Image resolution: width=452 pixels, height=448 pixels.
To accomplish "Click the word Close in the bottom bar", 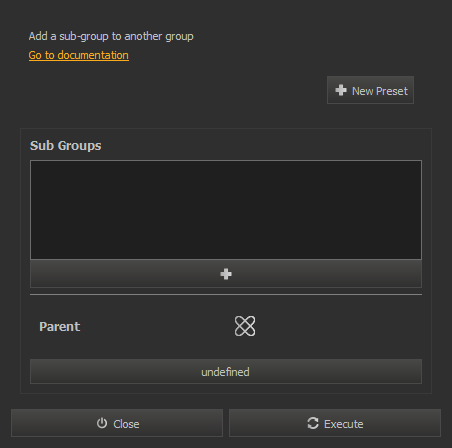I will coord(126,424).
